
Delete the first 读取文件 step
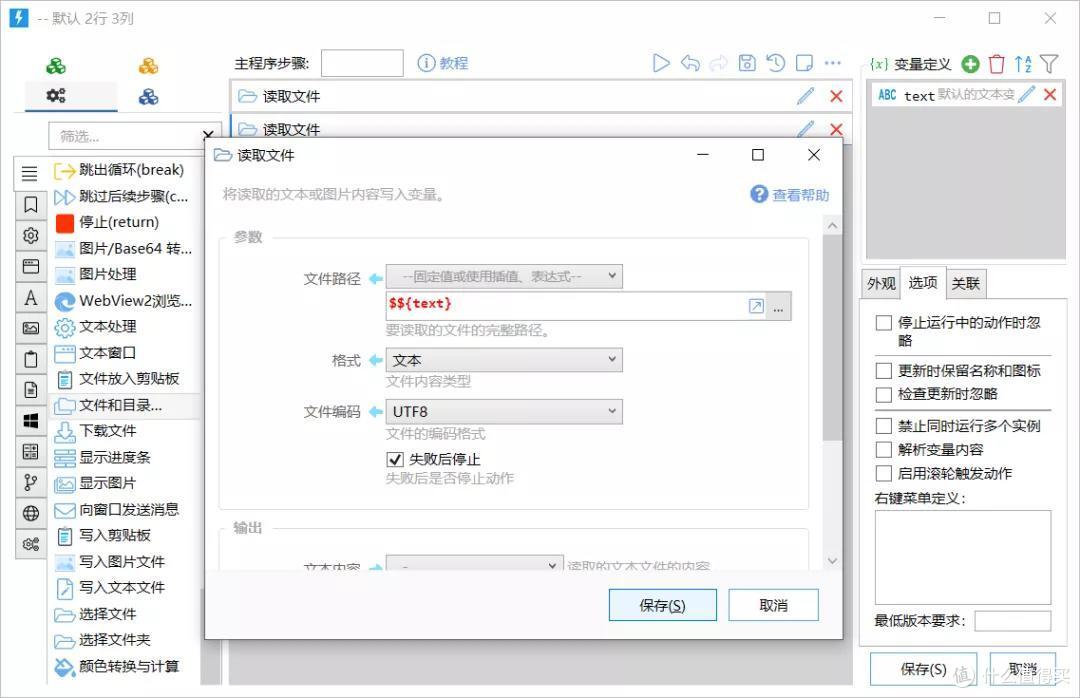click(x=836, y=96)
